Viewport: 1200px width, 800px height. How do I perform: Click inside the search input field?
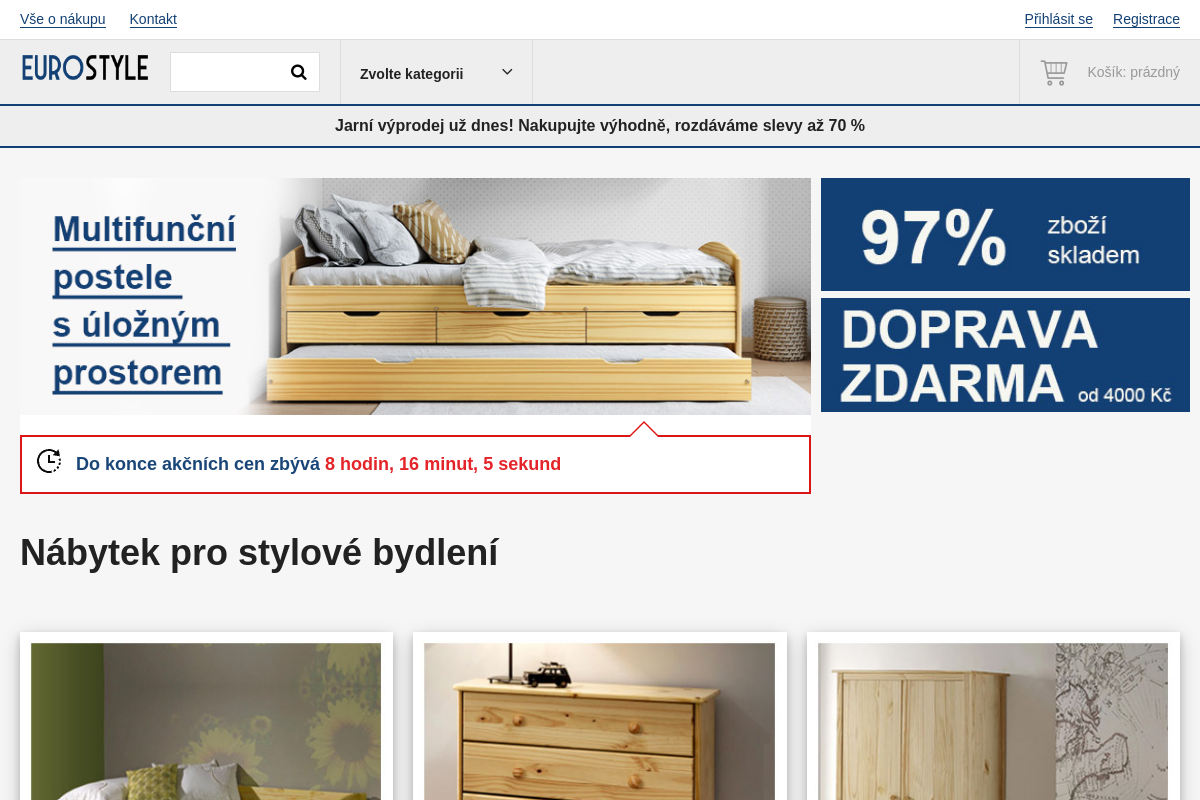(228, 71)
